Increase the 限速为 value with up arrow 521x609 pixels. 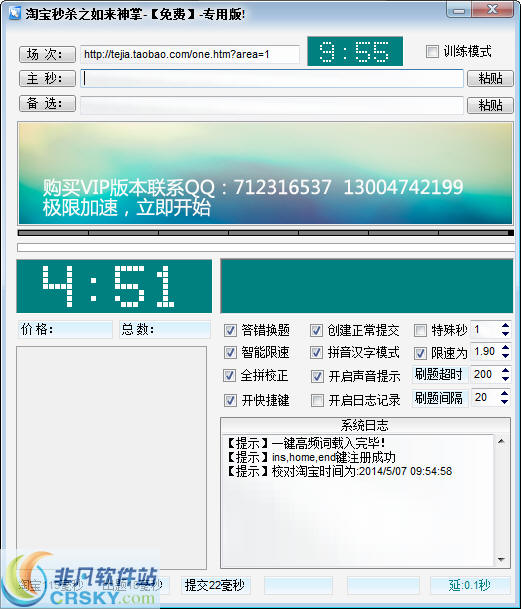point(505,348)
